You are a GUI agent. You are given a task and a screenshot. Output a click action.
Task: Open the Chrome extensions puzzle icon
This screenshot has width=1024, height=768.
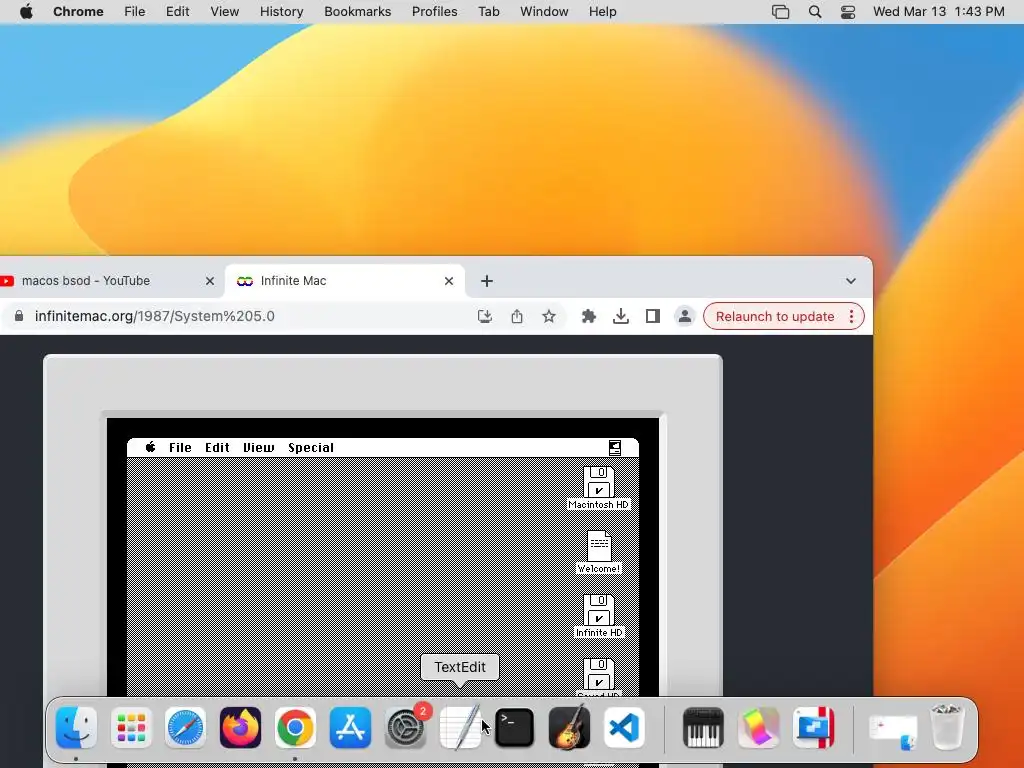pyautogui.click(x=588, y=316)
